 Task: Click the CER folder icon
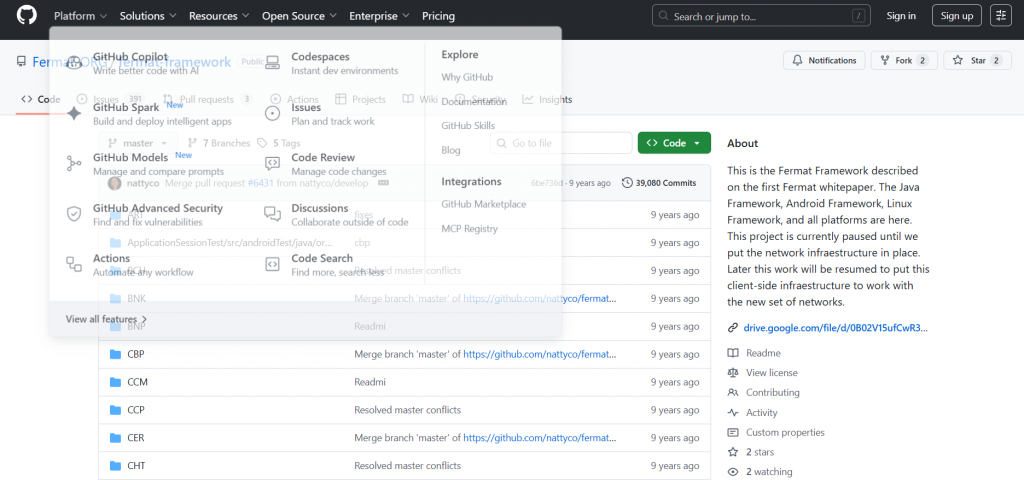(x=116, y=438)
